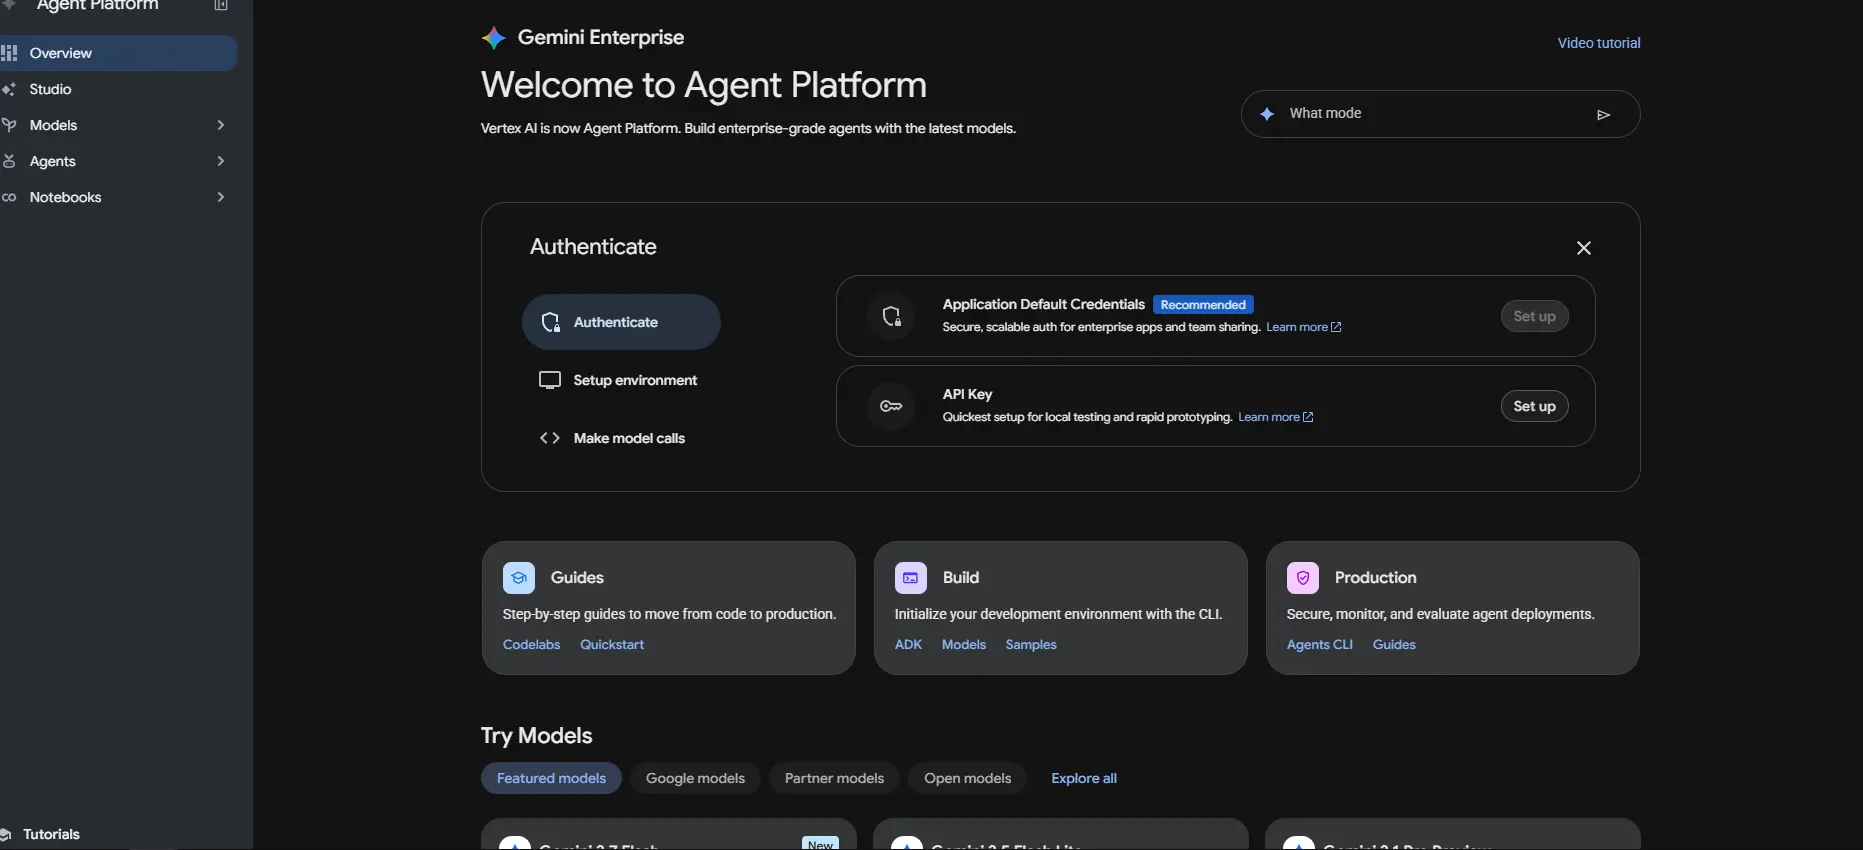This screenshot has width=1863, height=850.
Task: Open the ADK link in Build card
Action: tap(908, 645)
